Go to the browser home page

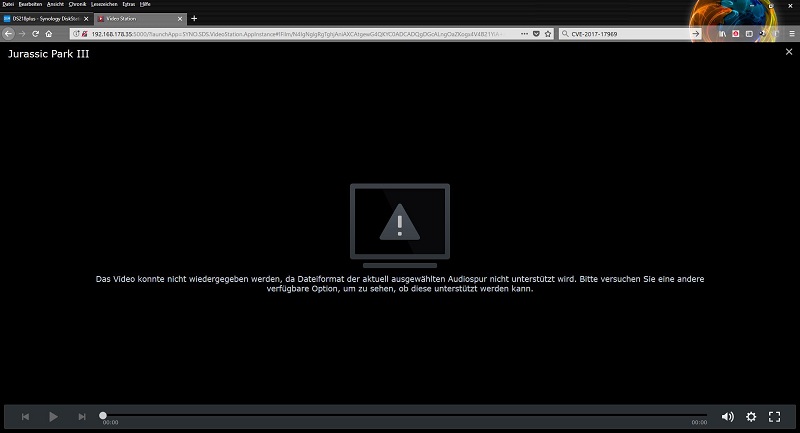point(48,33)
